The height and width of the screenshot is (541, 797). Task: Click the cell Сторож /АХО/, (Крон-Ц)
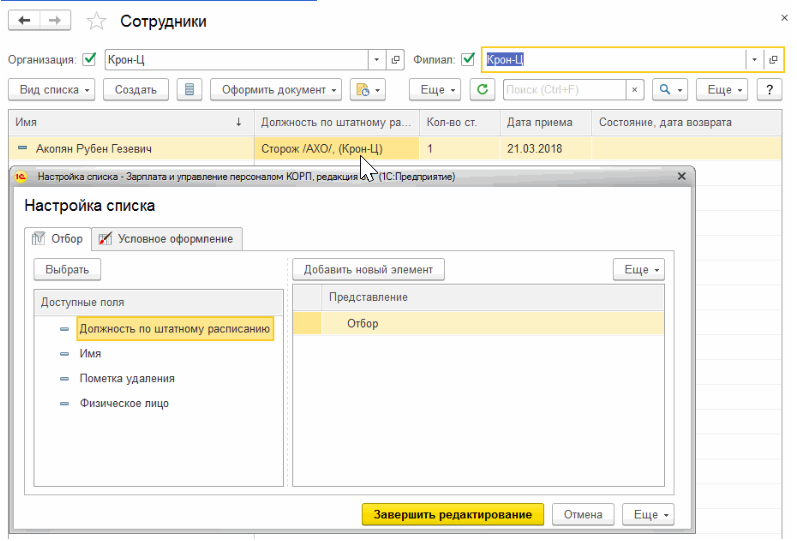336,149
